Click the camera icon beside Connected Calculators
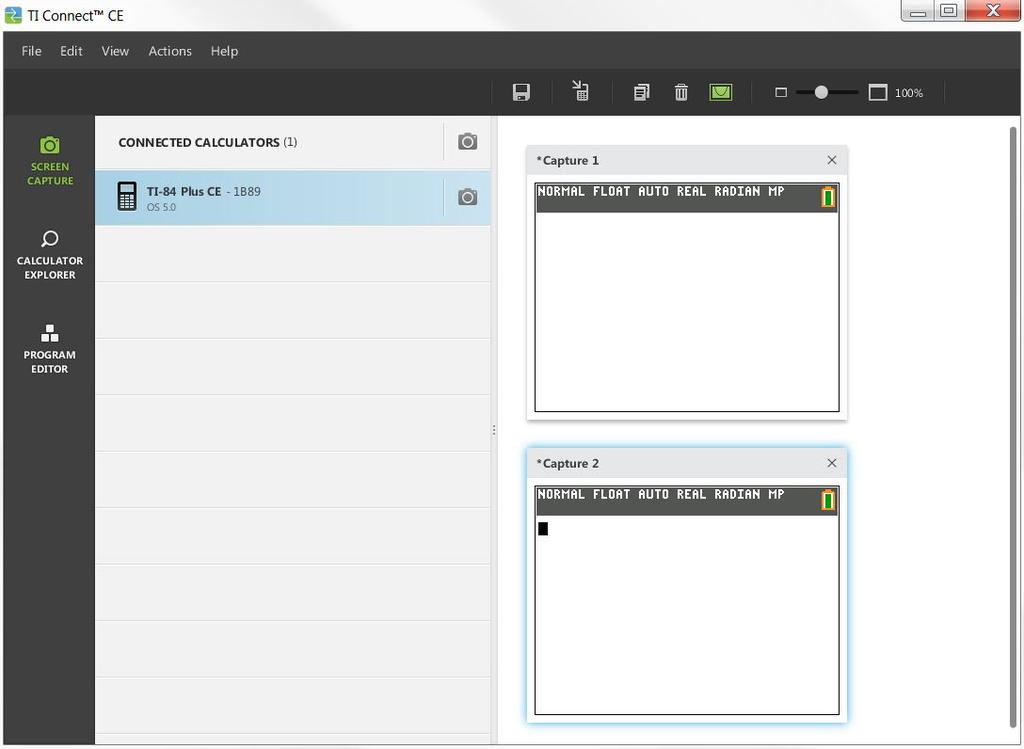Screen dimensions: 1024x749 (x=467, y=142)
